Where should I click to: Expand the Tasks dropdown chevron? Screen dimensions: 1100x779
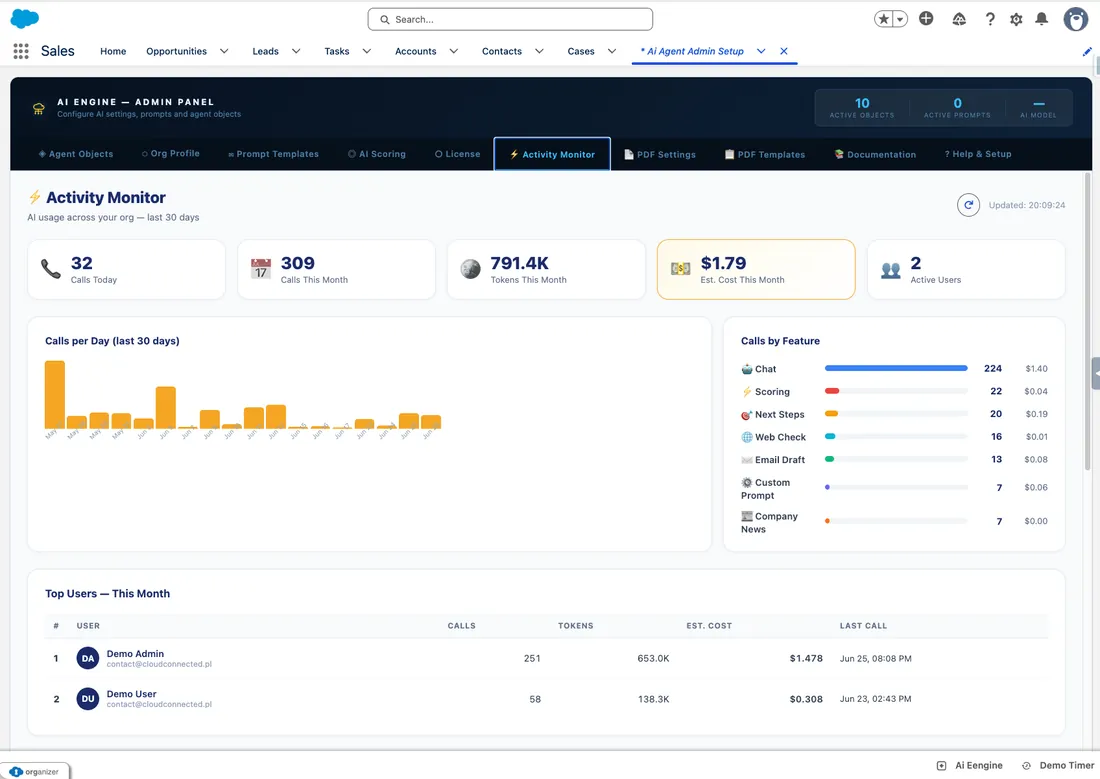(367, 51)
